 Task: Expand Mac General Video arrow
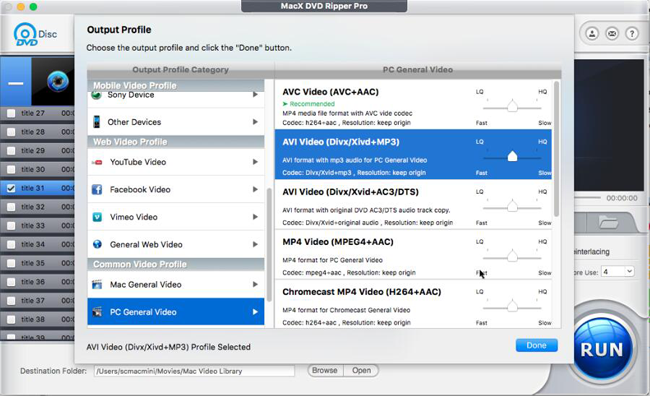coord(255,284)
